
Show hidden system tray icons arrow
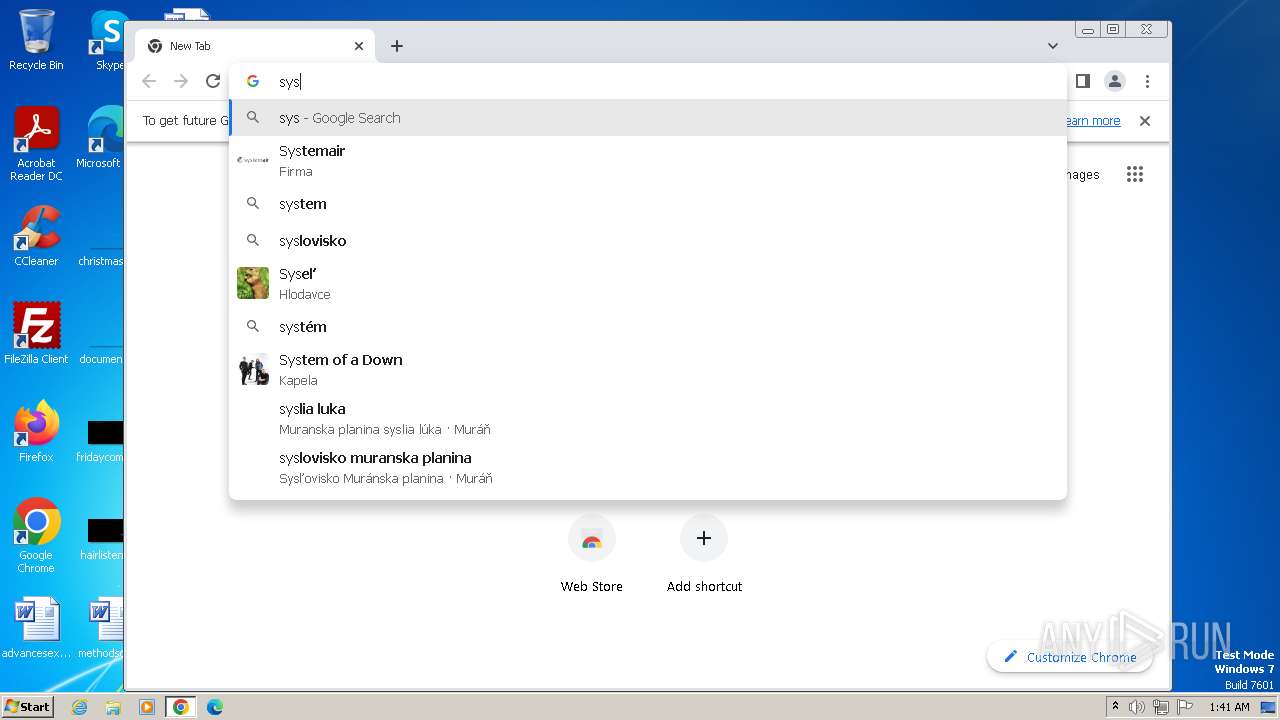click(x=1115, y=707)
